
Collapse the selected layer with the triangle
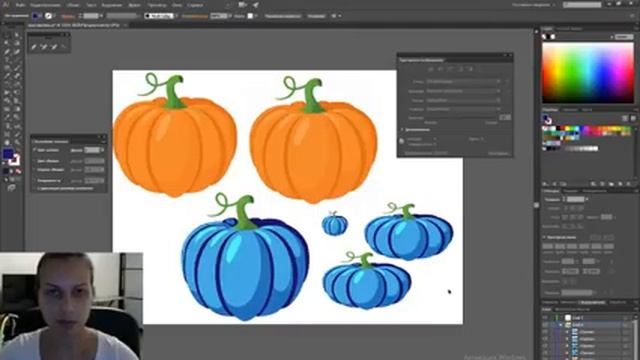click(560, 325)
